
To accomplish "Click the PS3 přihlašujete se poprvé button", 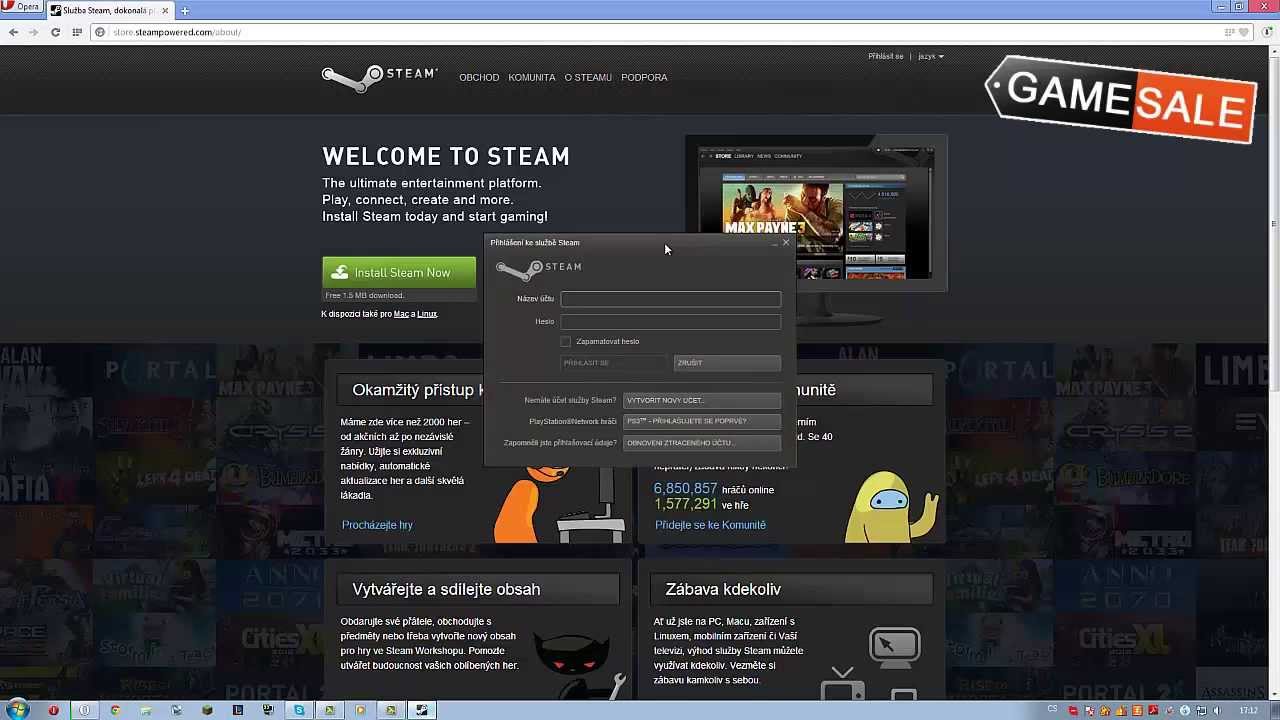I will 702,421.
